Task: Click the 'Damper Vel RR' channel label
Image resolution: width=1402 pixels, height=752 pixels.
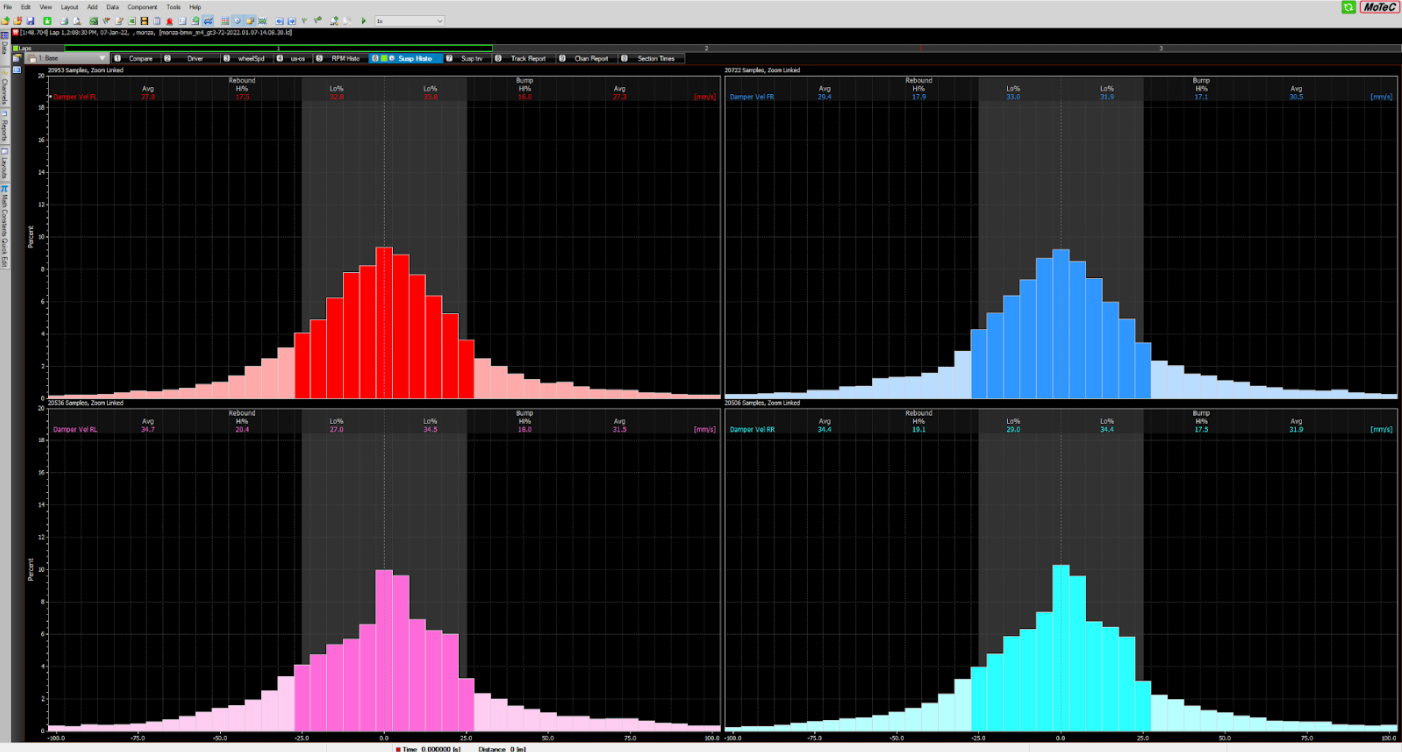Action: pos(753,429)
